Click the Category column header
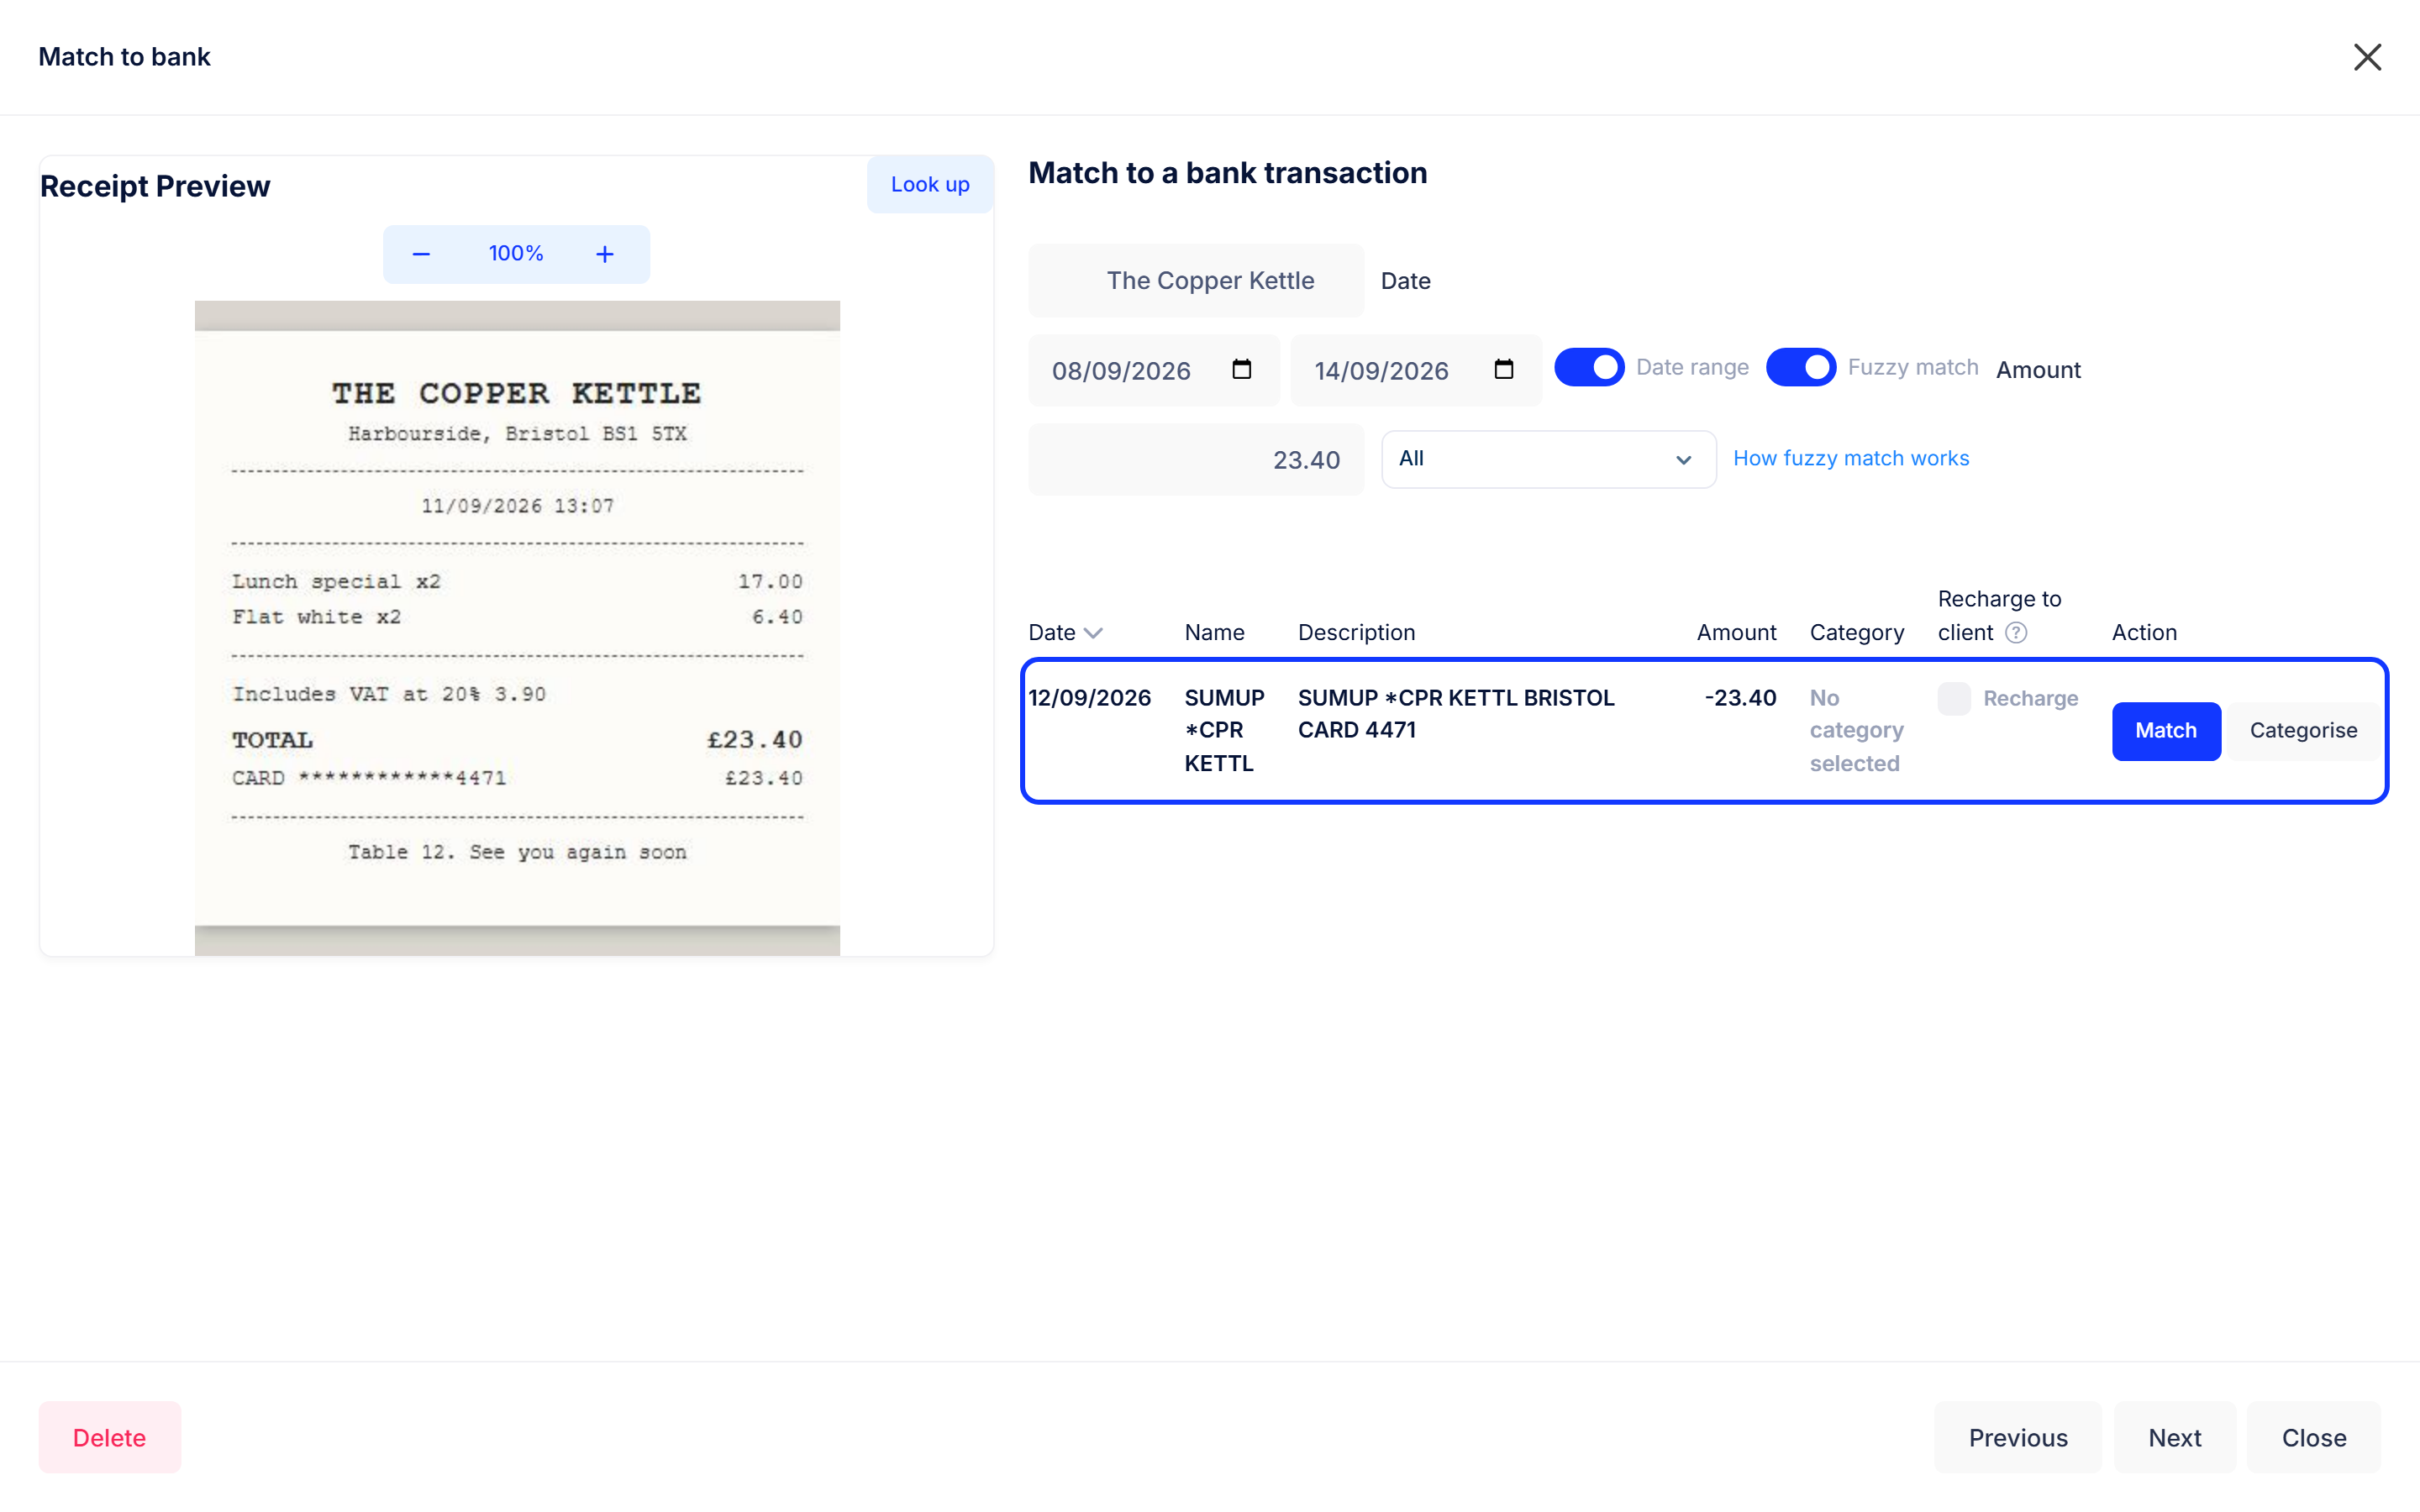The height and width of the screenshot is (1512, 2420). (1857, 632)
